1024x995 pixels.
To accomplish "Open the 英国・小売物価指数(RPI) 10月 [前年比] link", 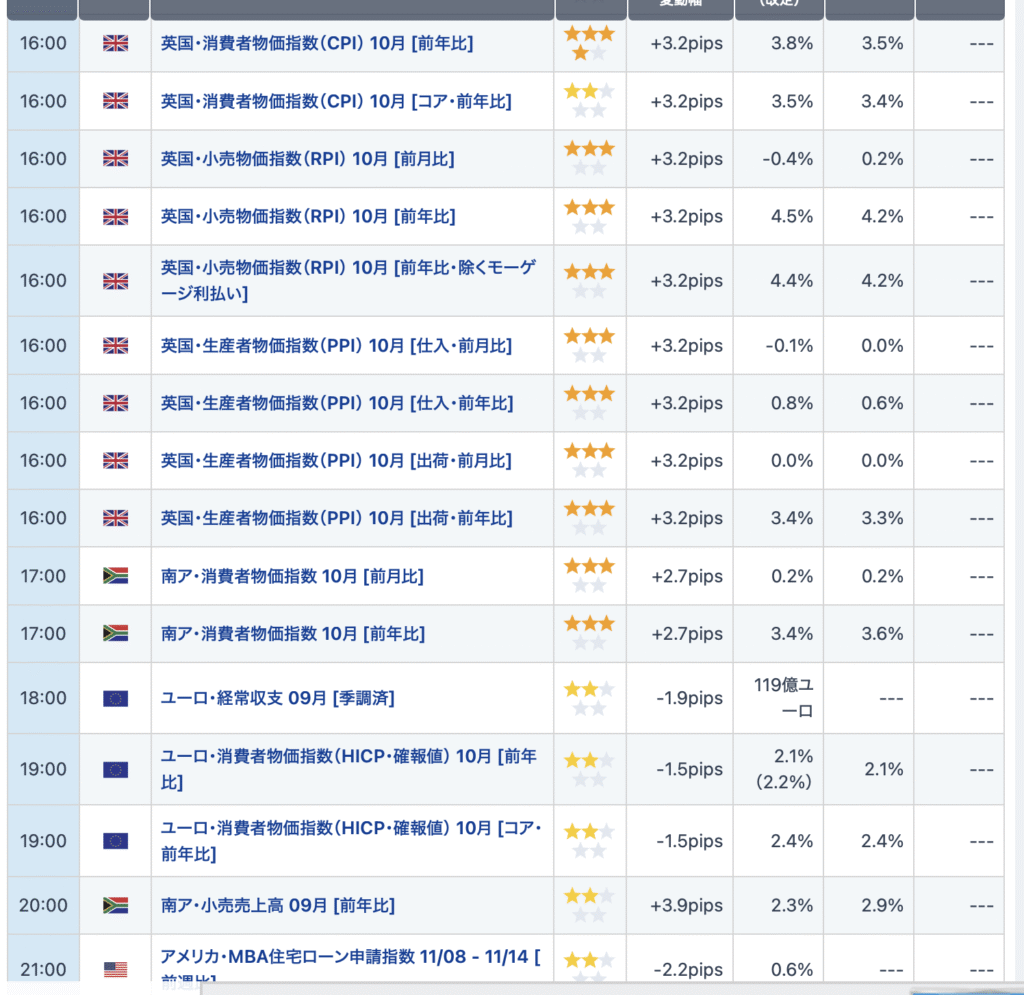I will coord(307,216).
